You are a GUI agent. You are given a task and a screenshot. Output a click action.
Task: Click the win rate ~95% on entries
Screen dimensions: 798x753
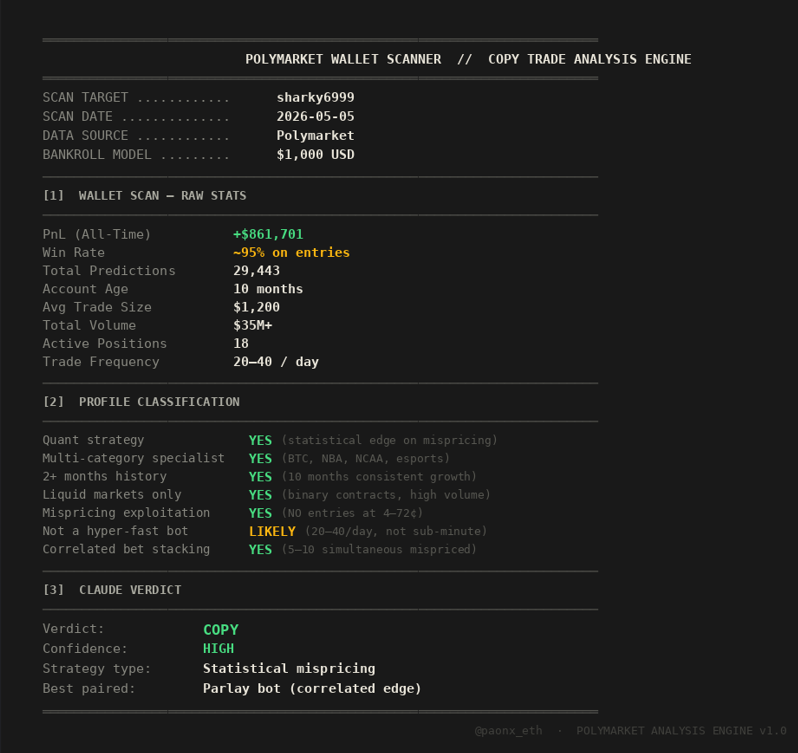pyautogui.click(x=292, y=253)
